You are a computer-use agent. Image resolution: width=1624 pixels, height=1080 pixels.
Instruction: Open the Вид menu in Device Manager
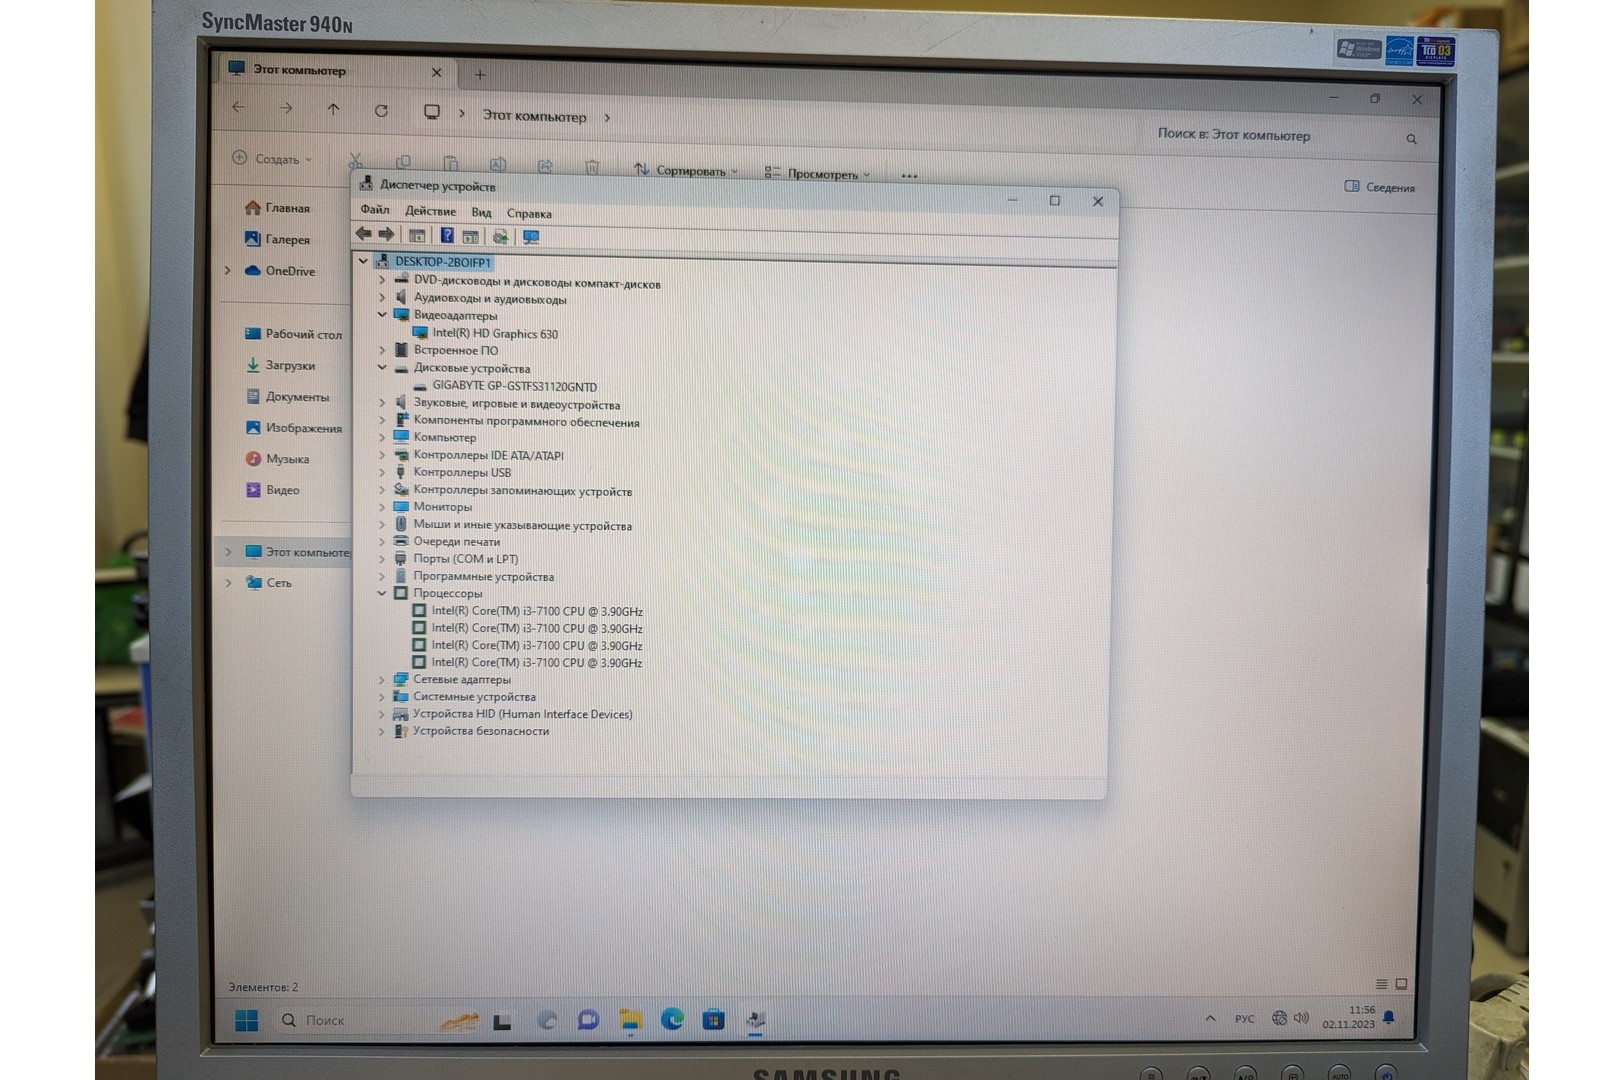coord(481,213)
